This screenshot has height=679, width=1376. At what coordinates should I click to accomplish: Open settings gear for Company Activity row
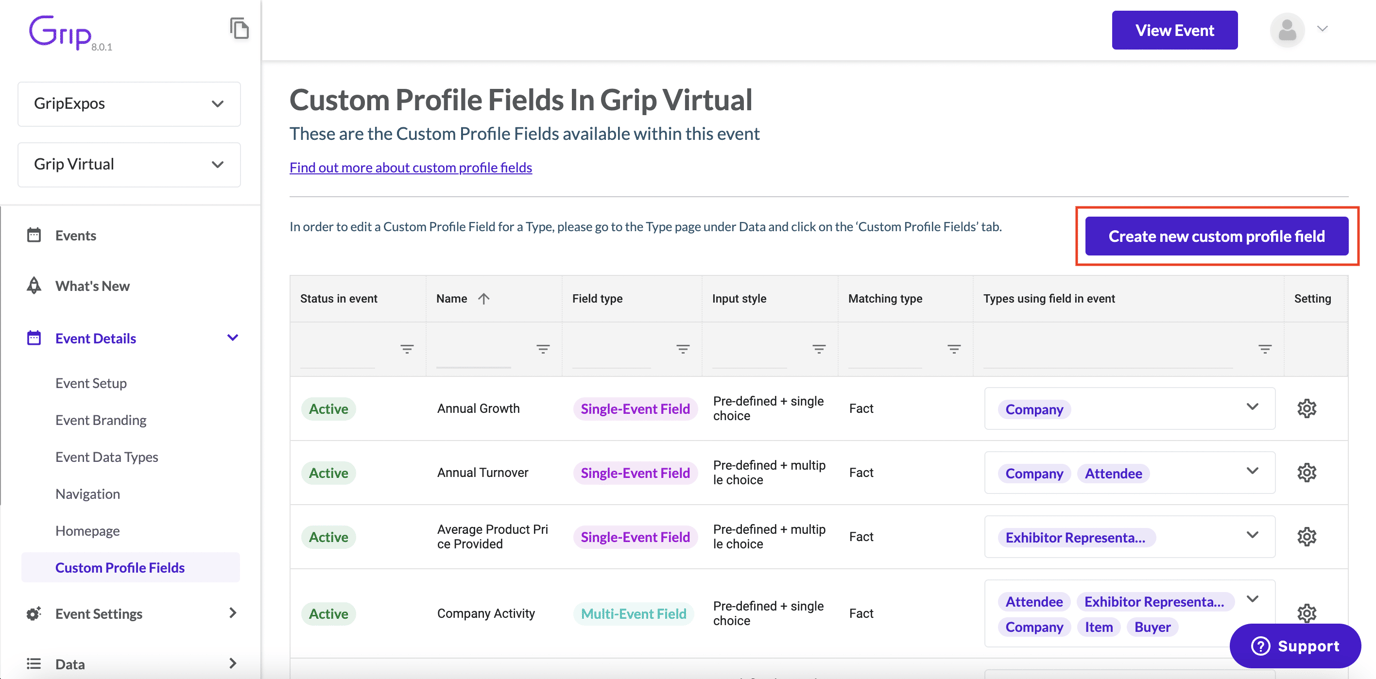[1306, 613]
